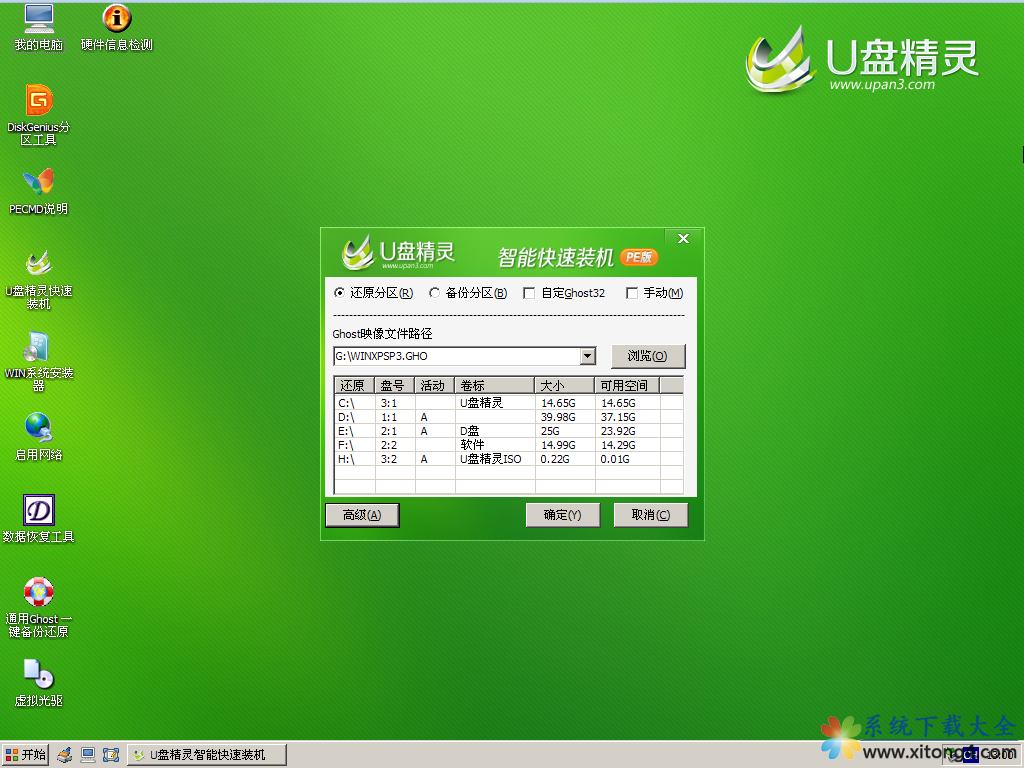
Task: Enable the 手动(M) checkbox
Action: tap(654, 293)
